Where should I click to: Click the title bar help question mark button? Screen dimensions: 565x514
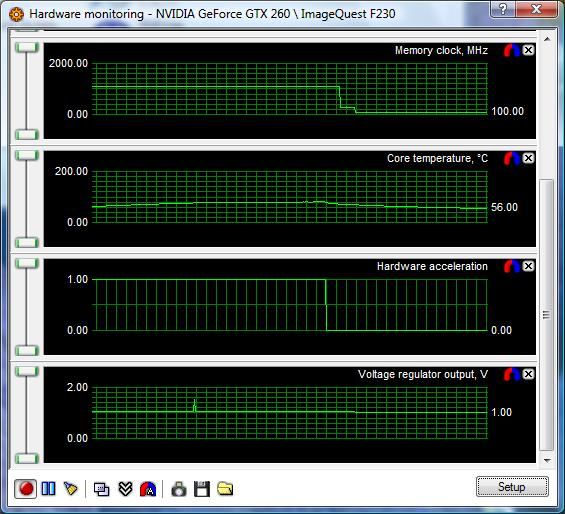(503, 9)
